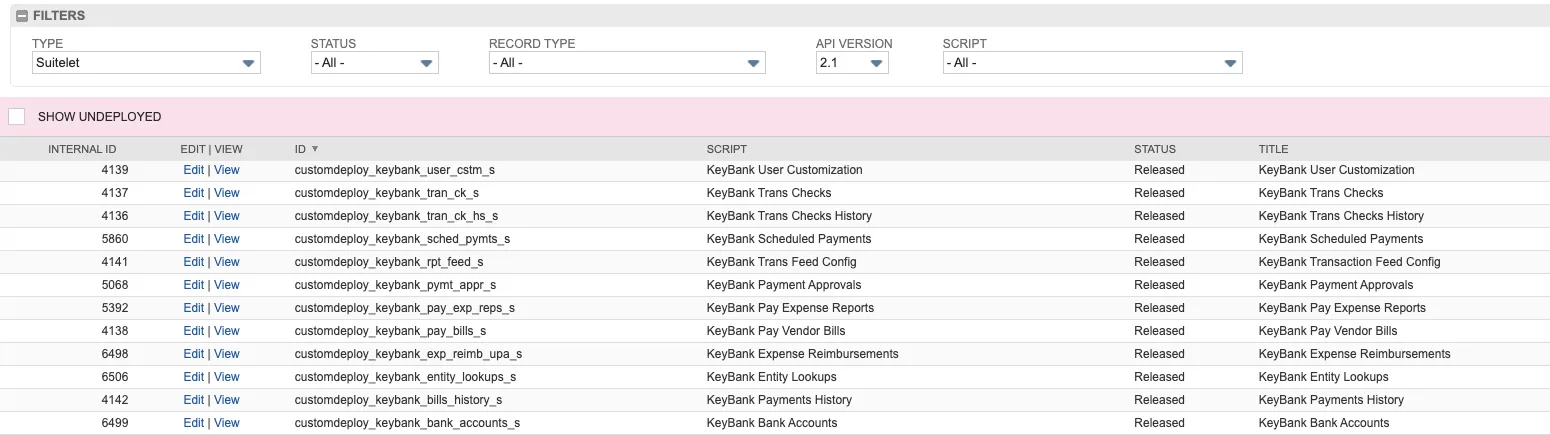The height and width of the screenshot is (435, 1550).
Task: Open the API VERSION dropdown showing 2.1
Action: [x=852, y=63]
